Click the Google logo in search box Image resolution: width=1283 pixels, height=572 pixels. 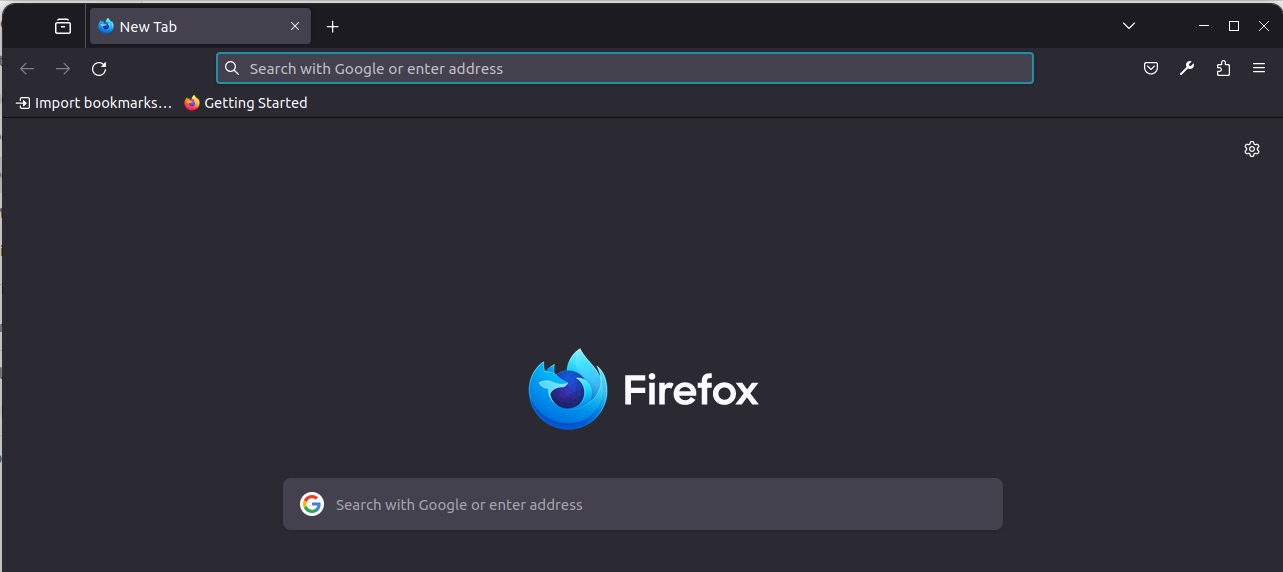tap(312, 504)
